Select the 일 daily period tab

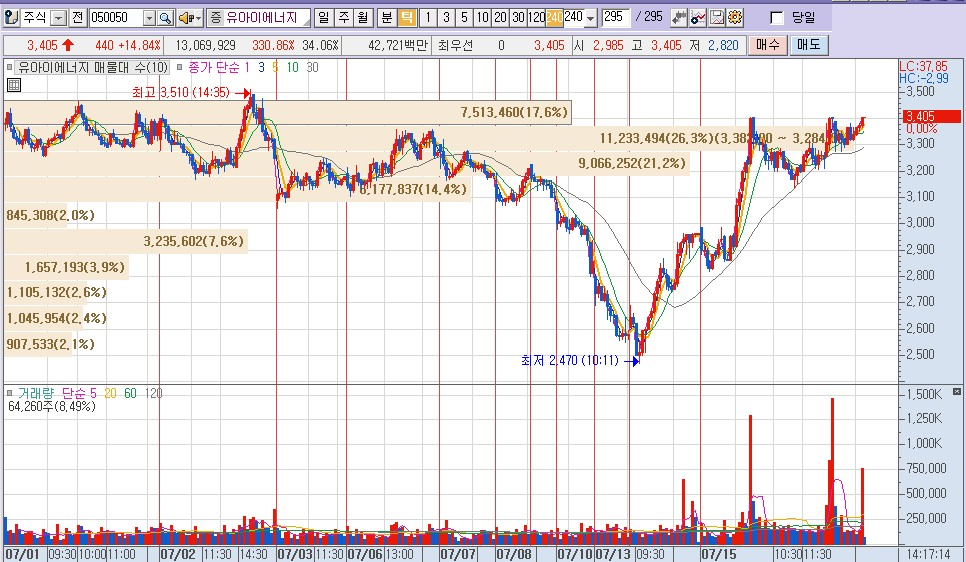(324, 18)
